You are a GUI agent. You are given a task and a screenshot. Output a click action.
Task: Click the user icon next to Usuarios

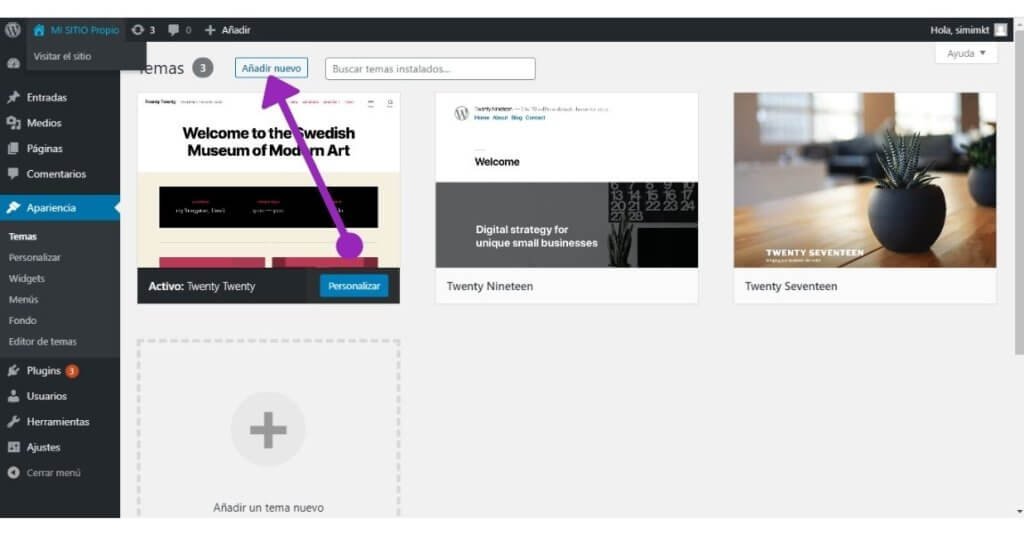[x=13, y=396]
